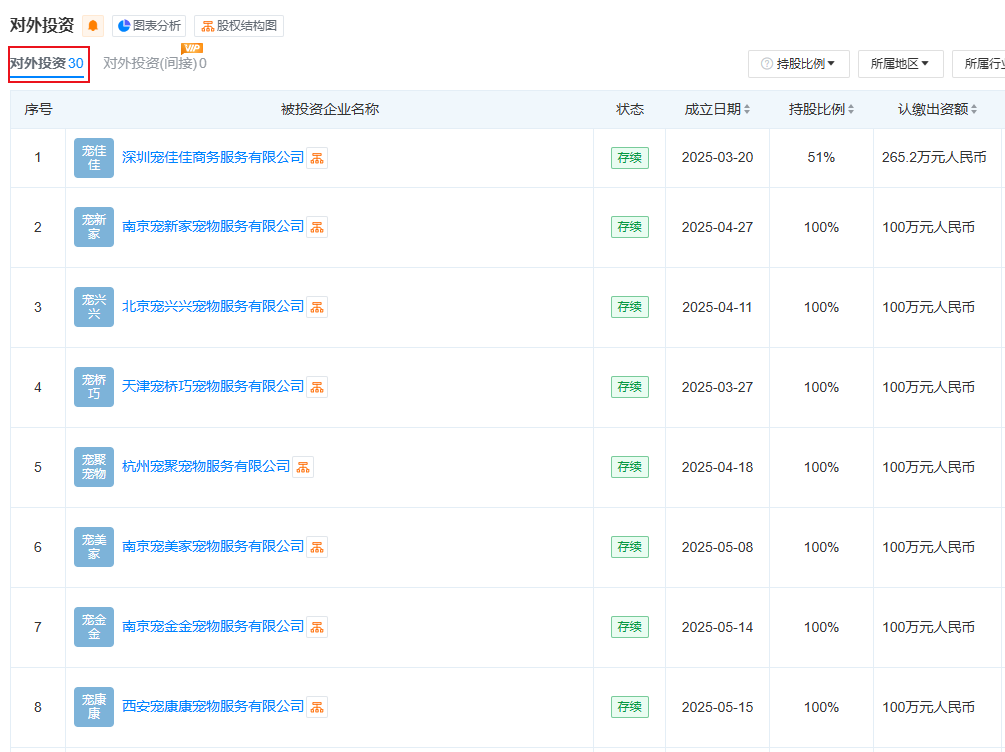The height and width of the screenshot is (752, 1005).
Task: Sort table by 认缴出资额 column
Action: click(937, 109)
